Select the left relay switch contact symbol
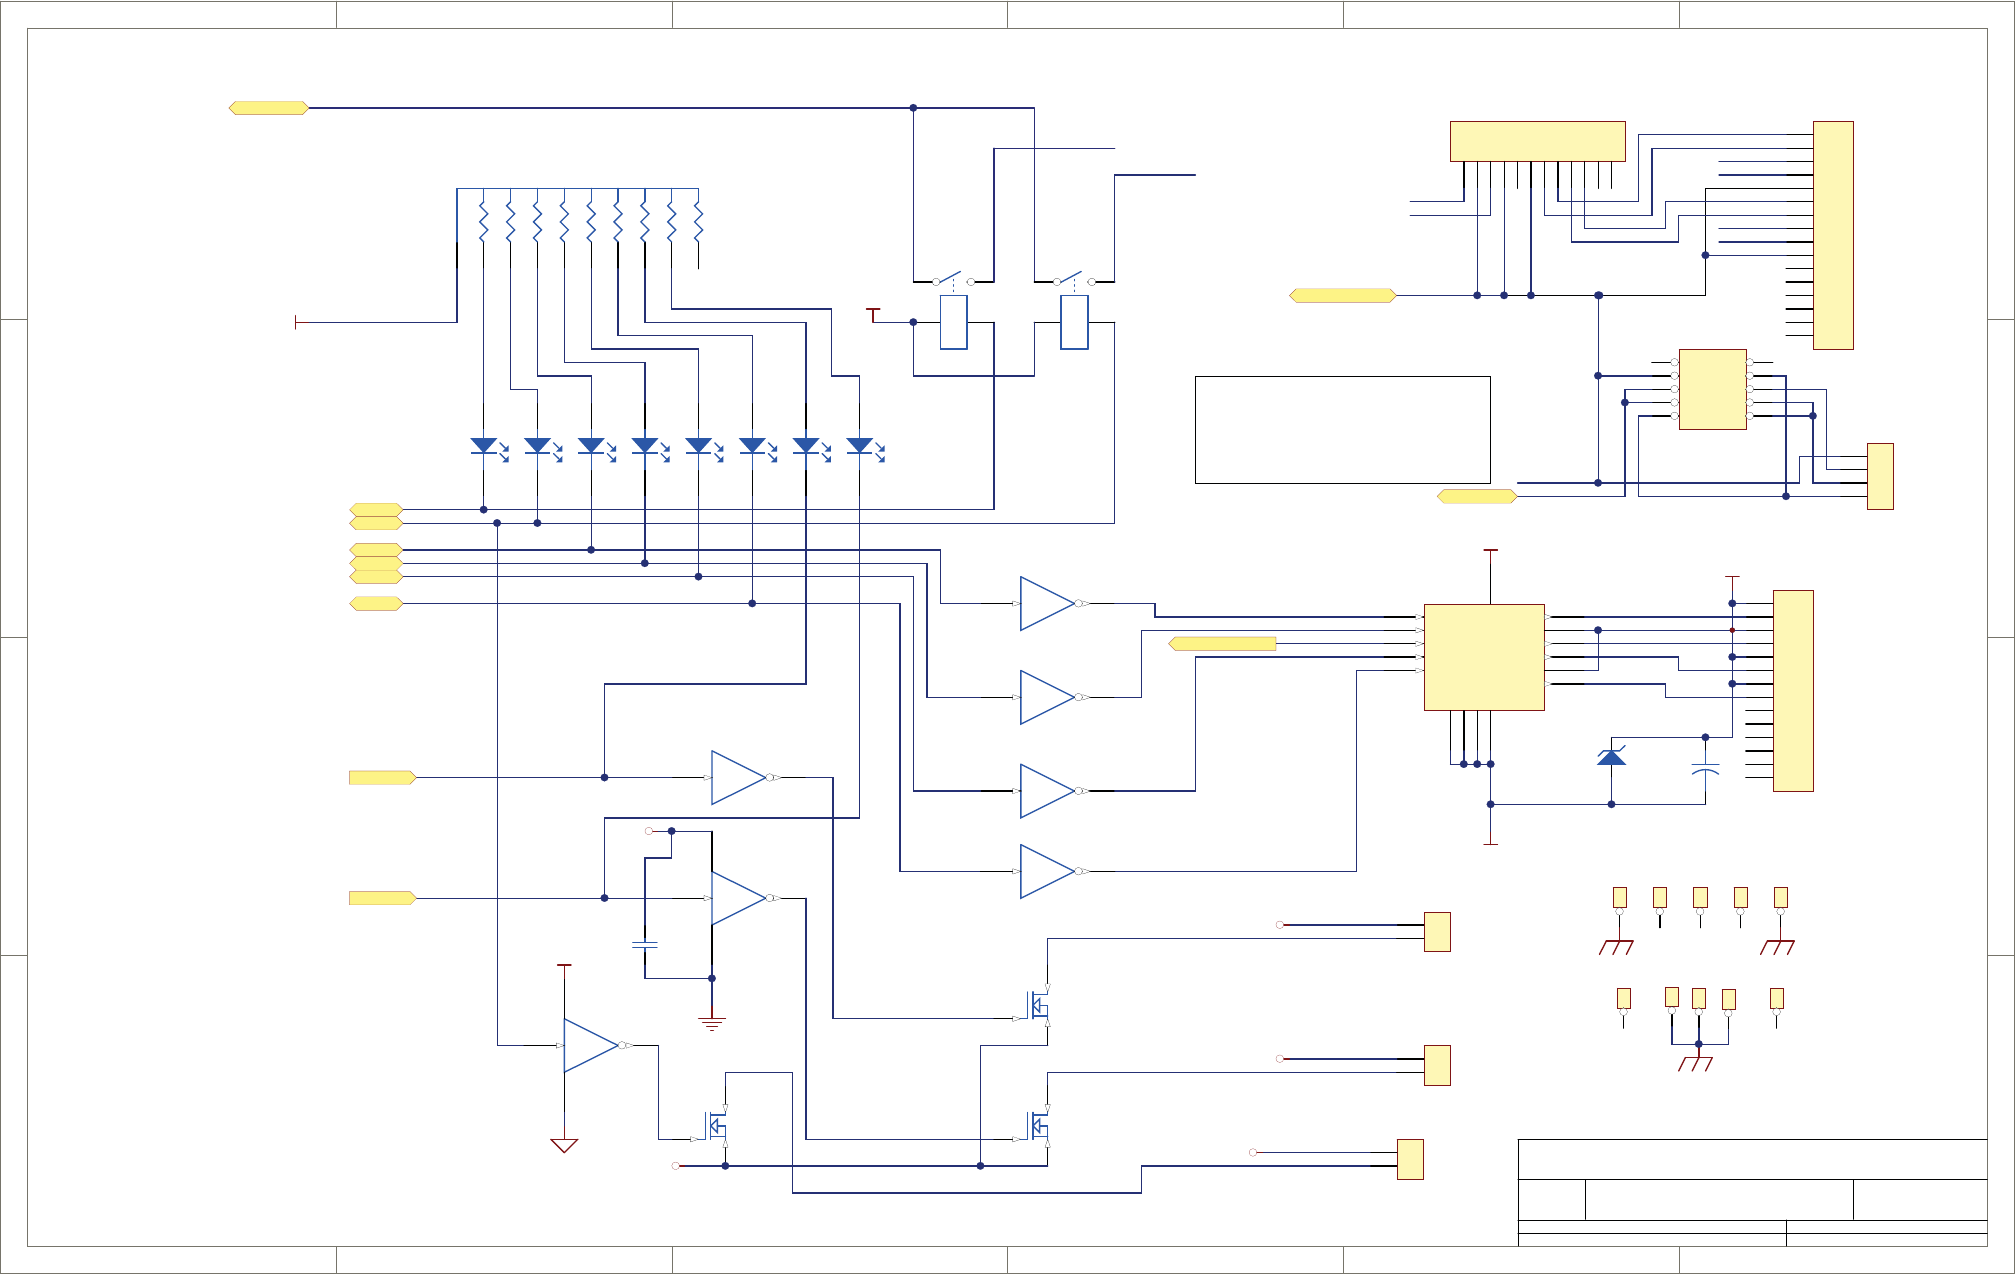Image resolution: width=2015 pixels, height=1274 pixels. pos(953,279)
